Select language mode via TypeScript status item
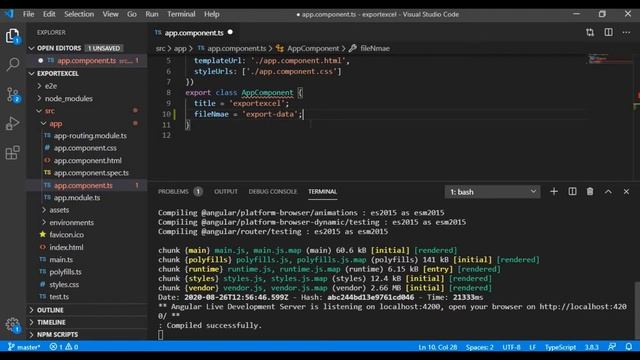Image resolution: width=640 pixels, height=360 pixels. [x=560, y=347]
